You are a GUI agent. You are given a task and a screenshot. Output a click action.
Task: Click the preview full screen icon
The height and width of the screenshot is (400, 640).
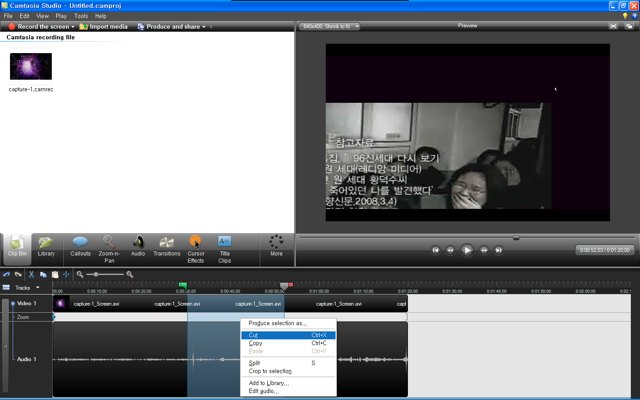pyautogui.click(x=613, y=26)
